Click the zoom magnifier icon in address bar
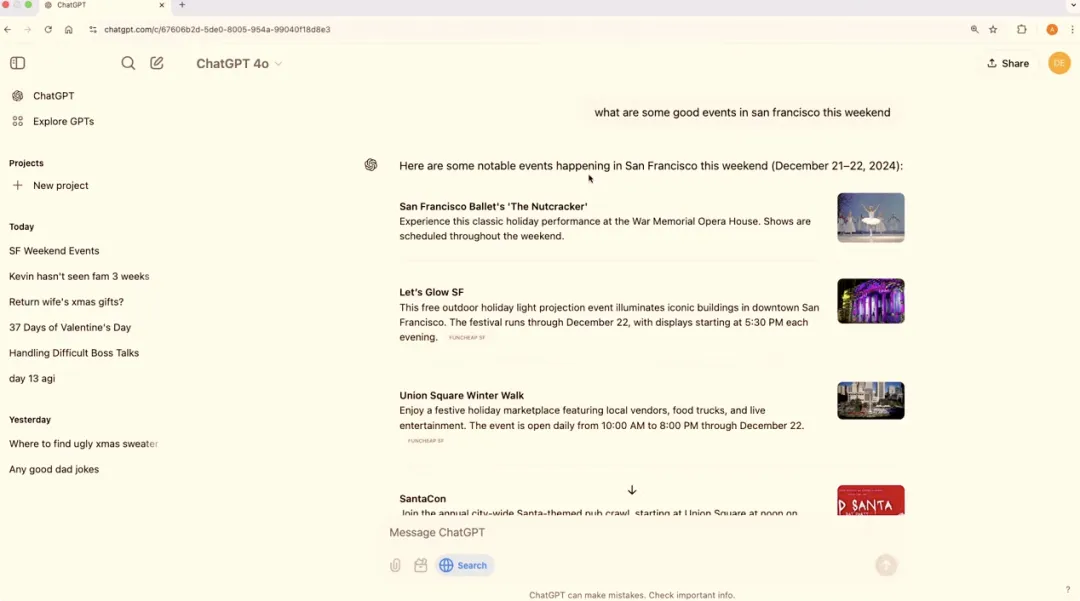Viewport: 1080px width, 601px height. (x=975, y=30)
